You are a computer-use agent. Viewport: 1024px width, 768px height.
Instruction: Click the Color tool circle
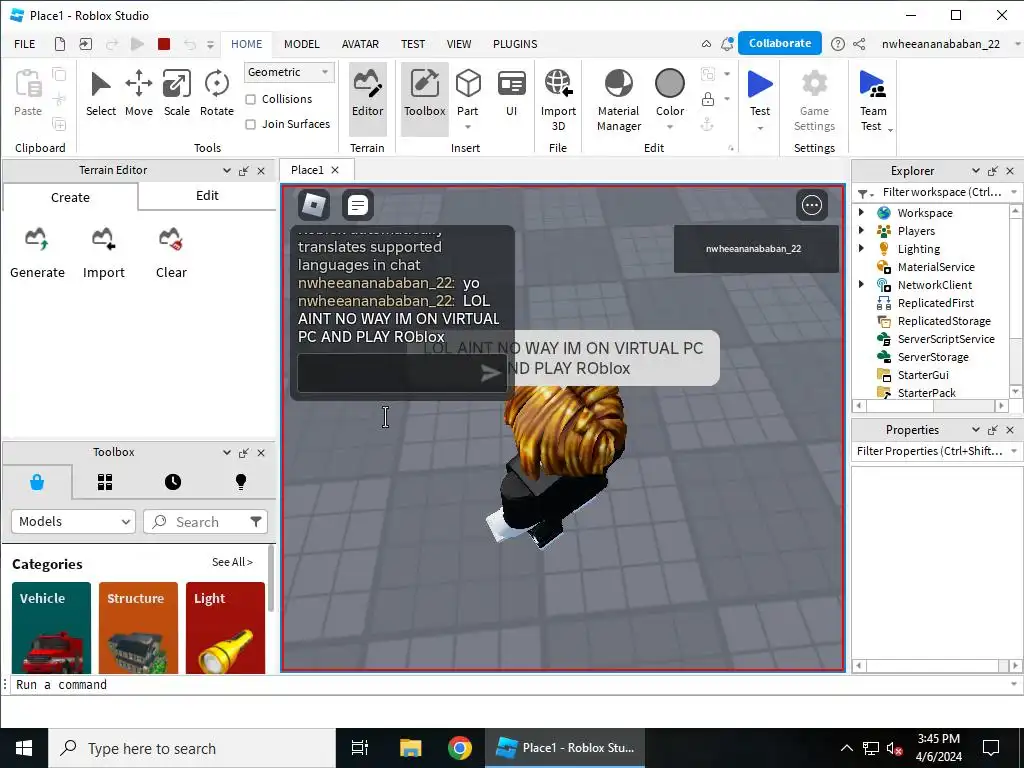669,84
